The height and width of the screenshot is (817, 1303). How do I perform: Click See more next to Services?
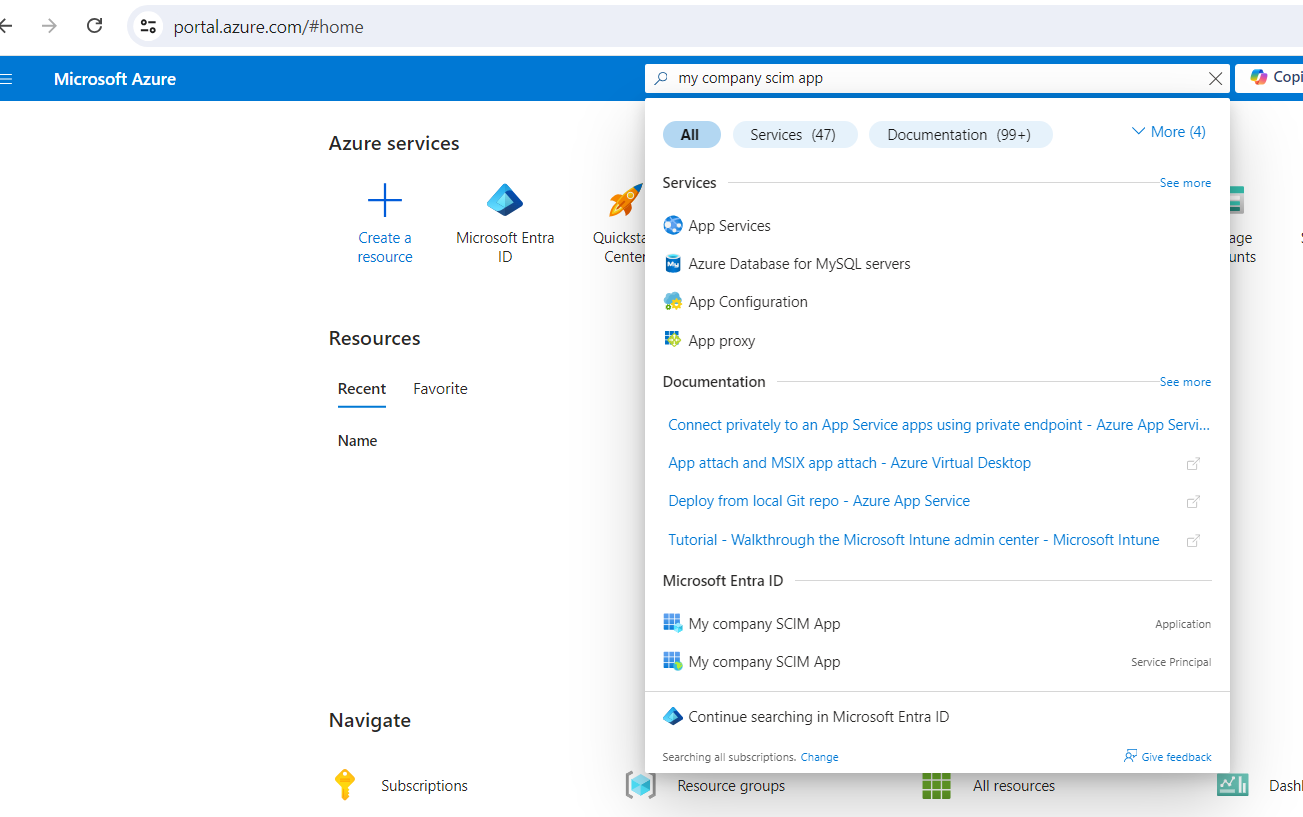tap(1185, 183)
